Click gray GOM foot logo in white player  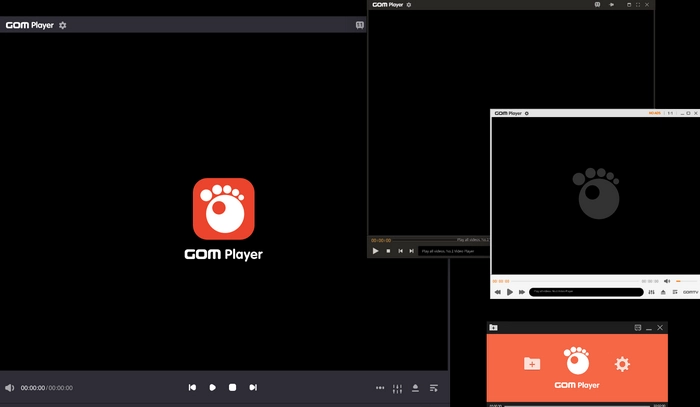pyautogui.click(x=596, y=193)
